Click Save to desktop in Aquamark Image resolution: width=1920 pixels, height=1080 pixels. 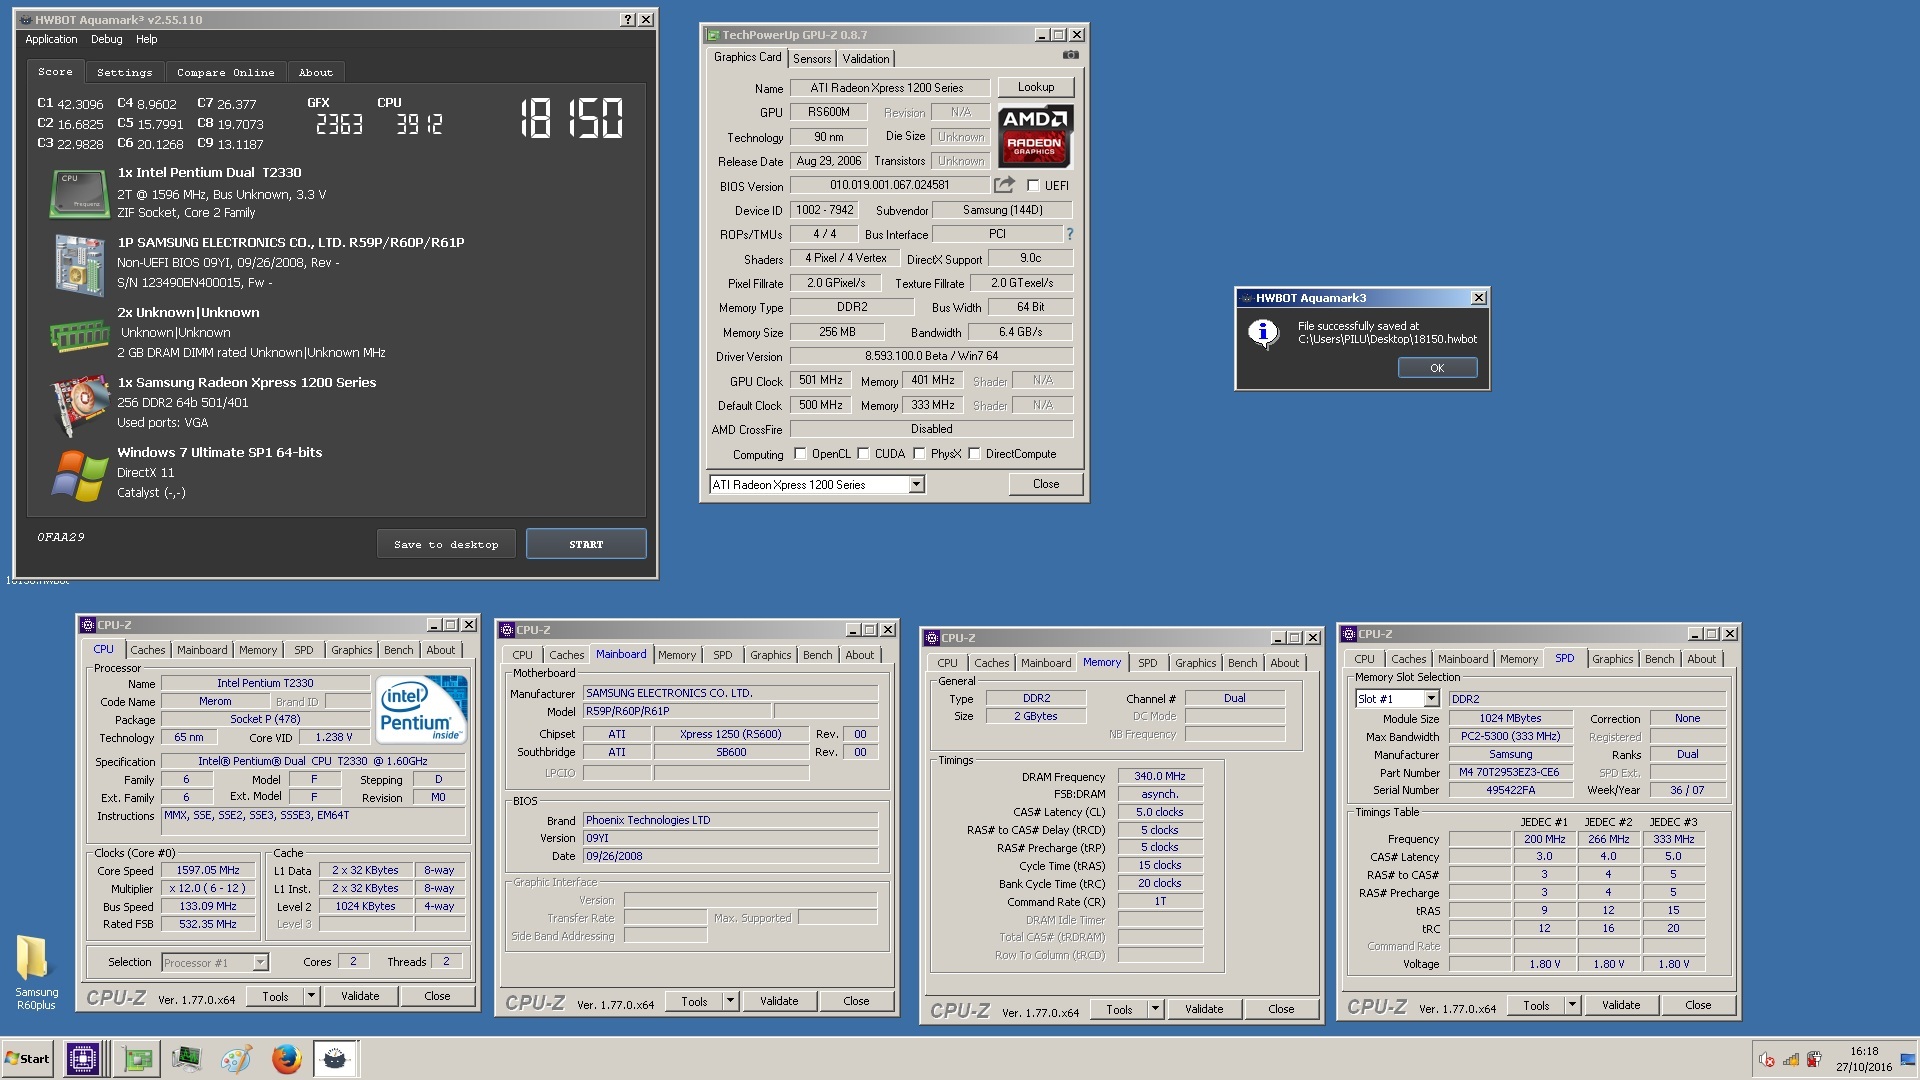click(x=446, y=544)
